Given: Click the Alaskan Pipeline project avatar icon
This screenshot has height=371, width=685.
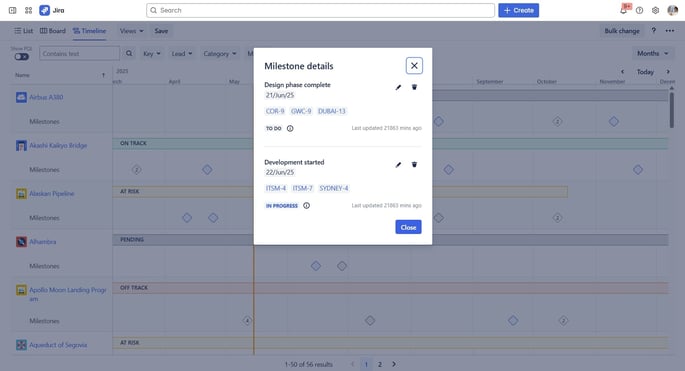Looking at the screenshot, I should pos(21,194).
